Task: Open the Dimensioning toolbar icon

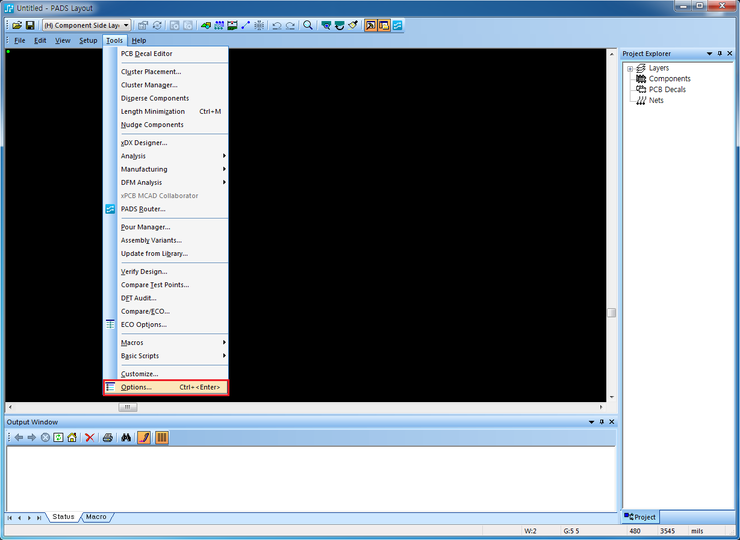Action: 232,25
